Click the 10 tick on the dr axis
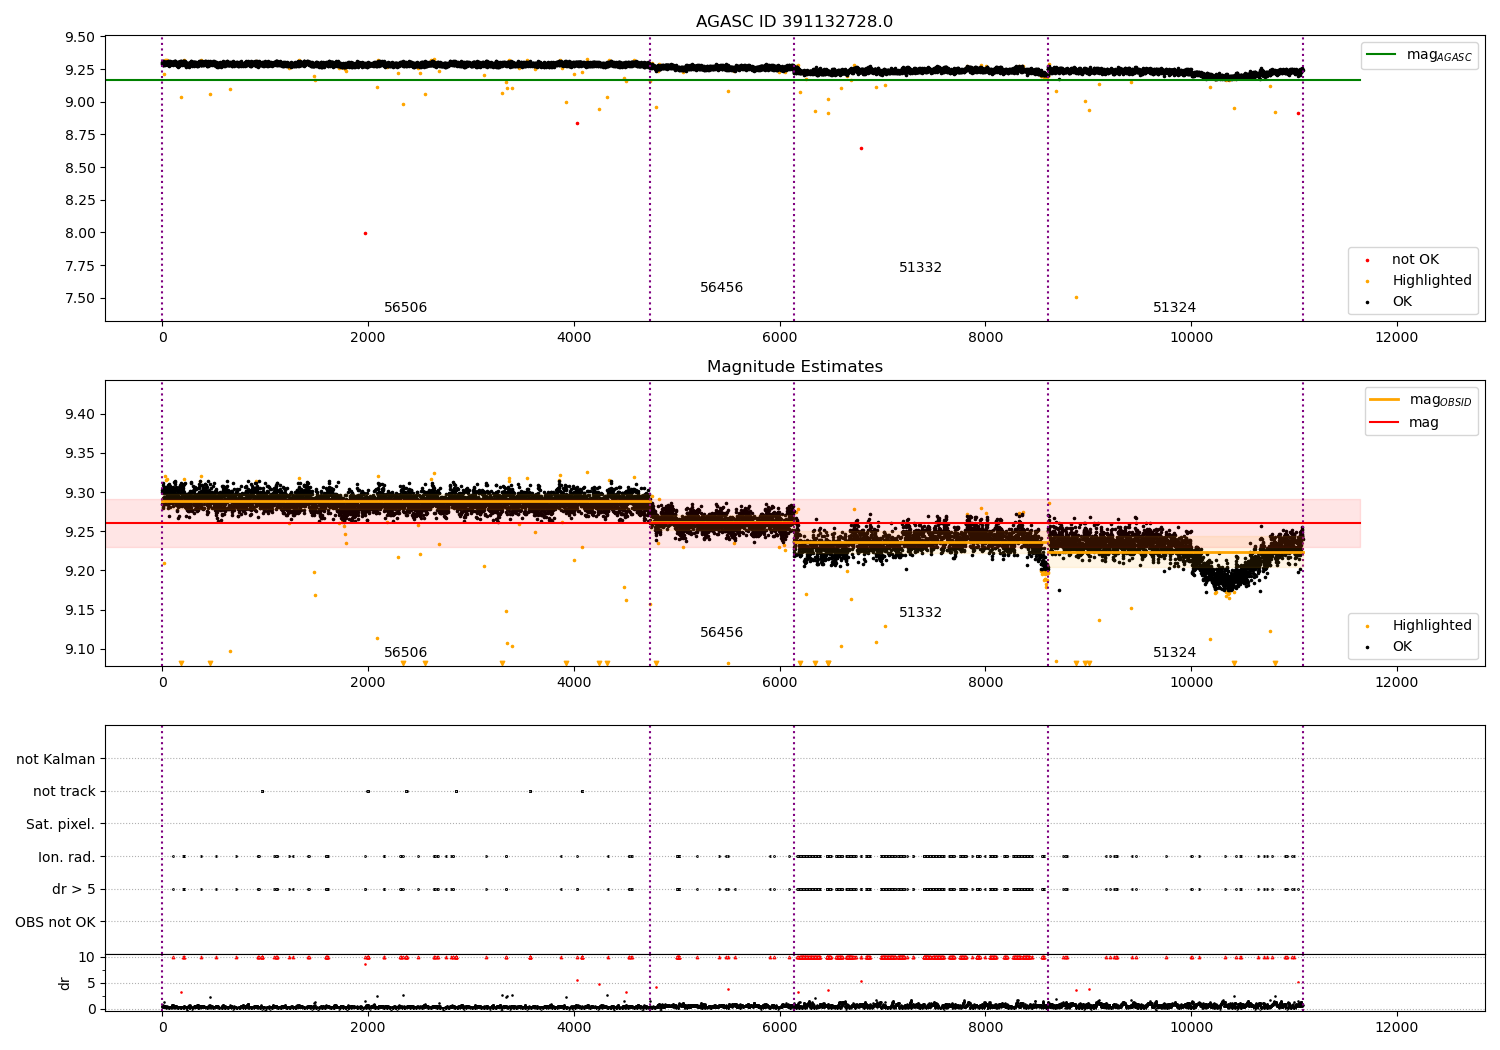The image size is (1500, 1050). 87,957
